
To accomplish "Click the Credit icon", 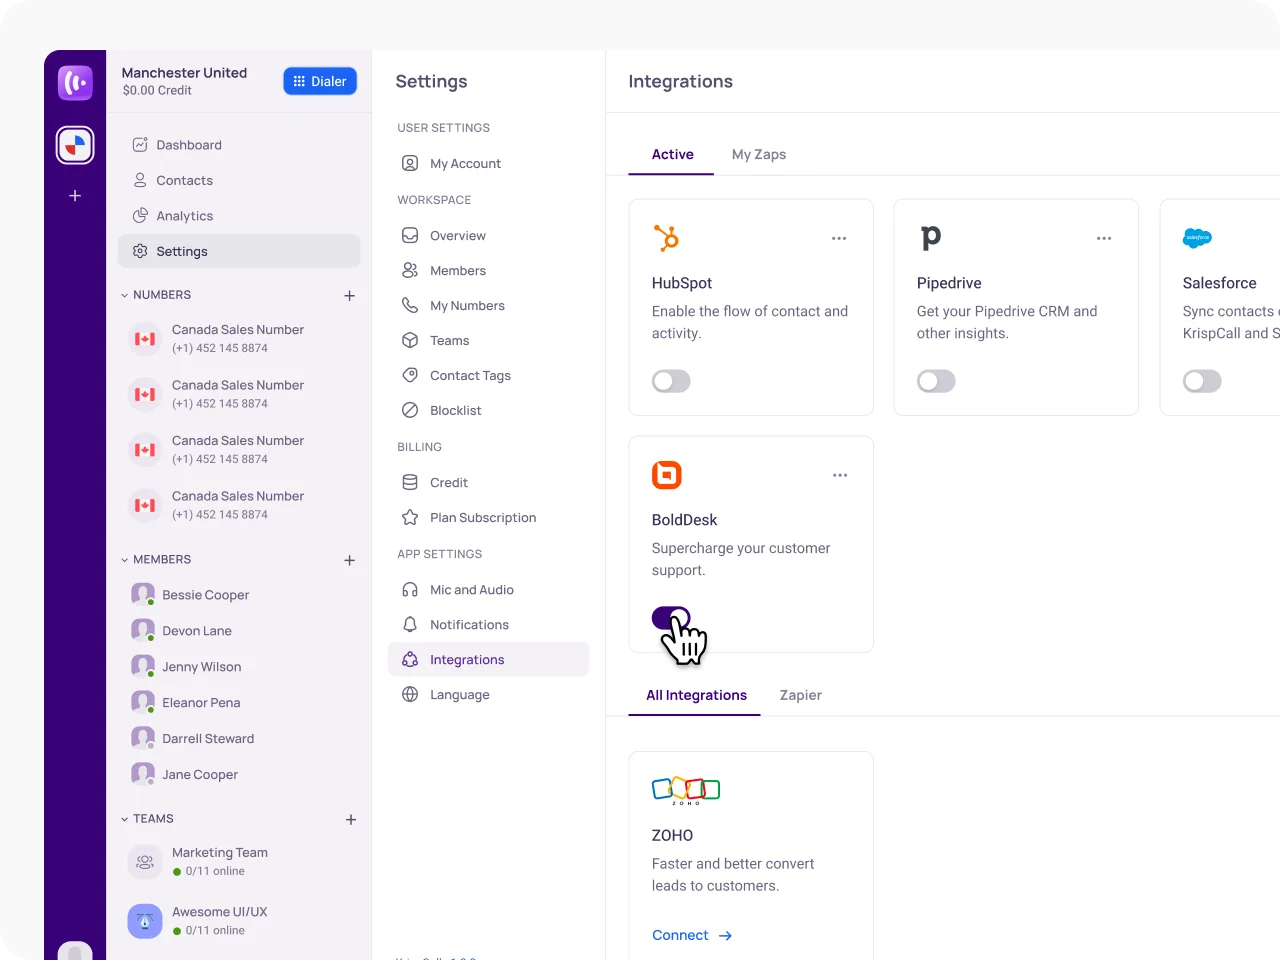I will 410,483.
